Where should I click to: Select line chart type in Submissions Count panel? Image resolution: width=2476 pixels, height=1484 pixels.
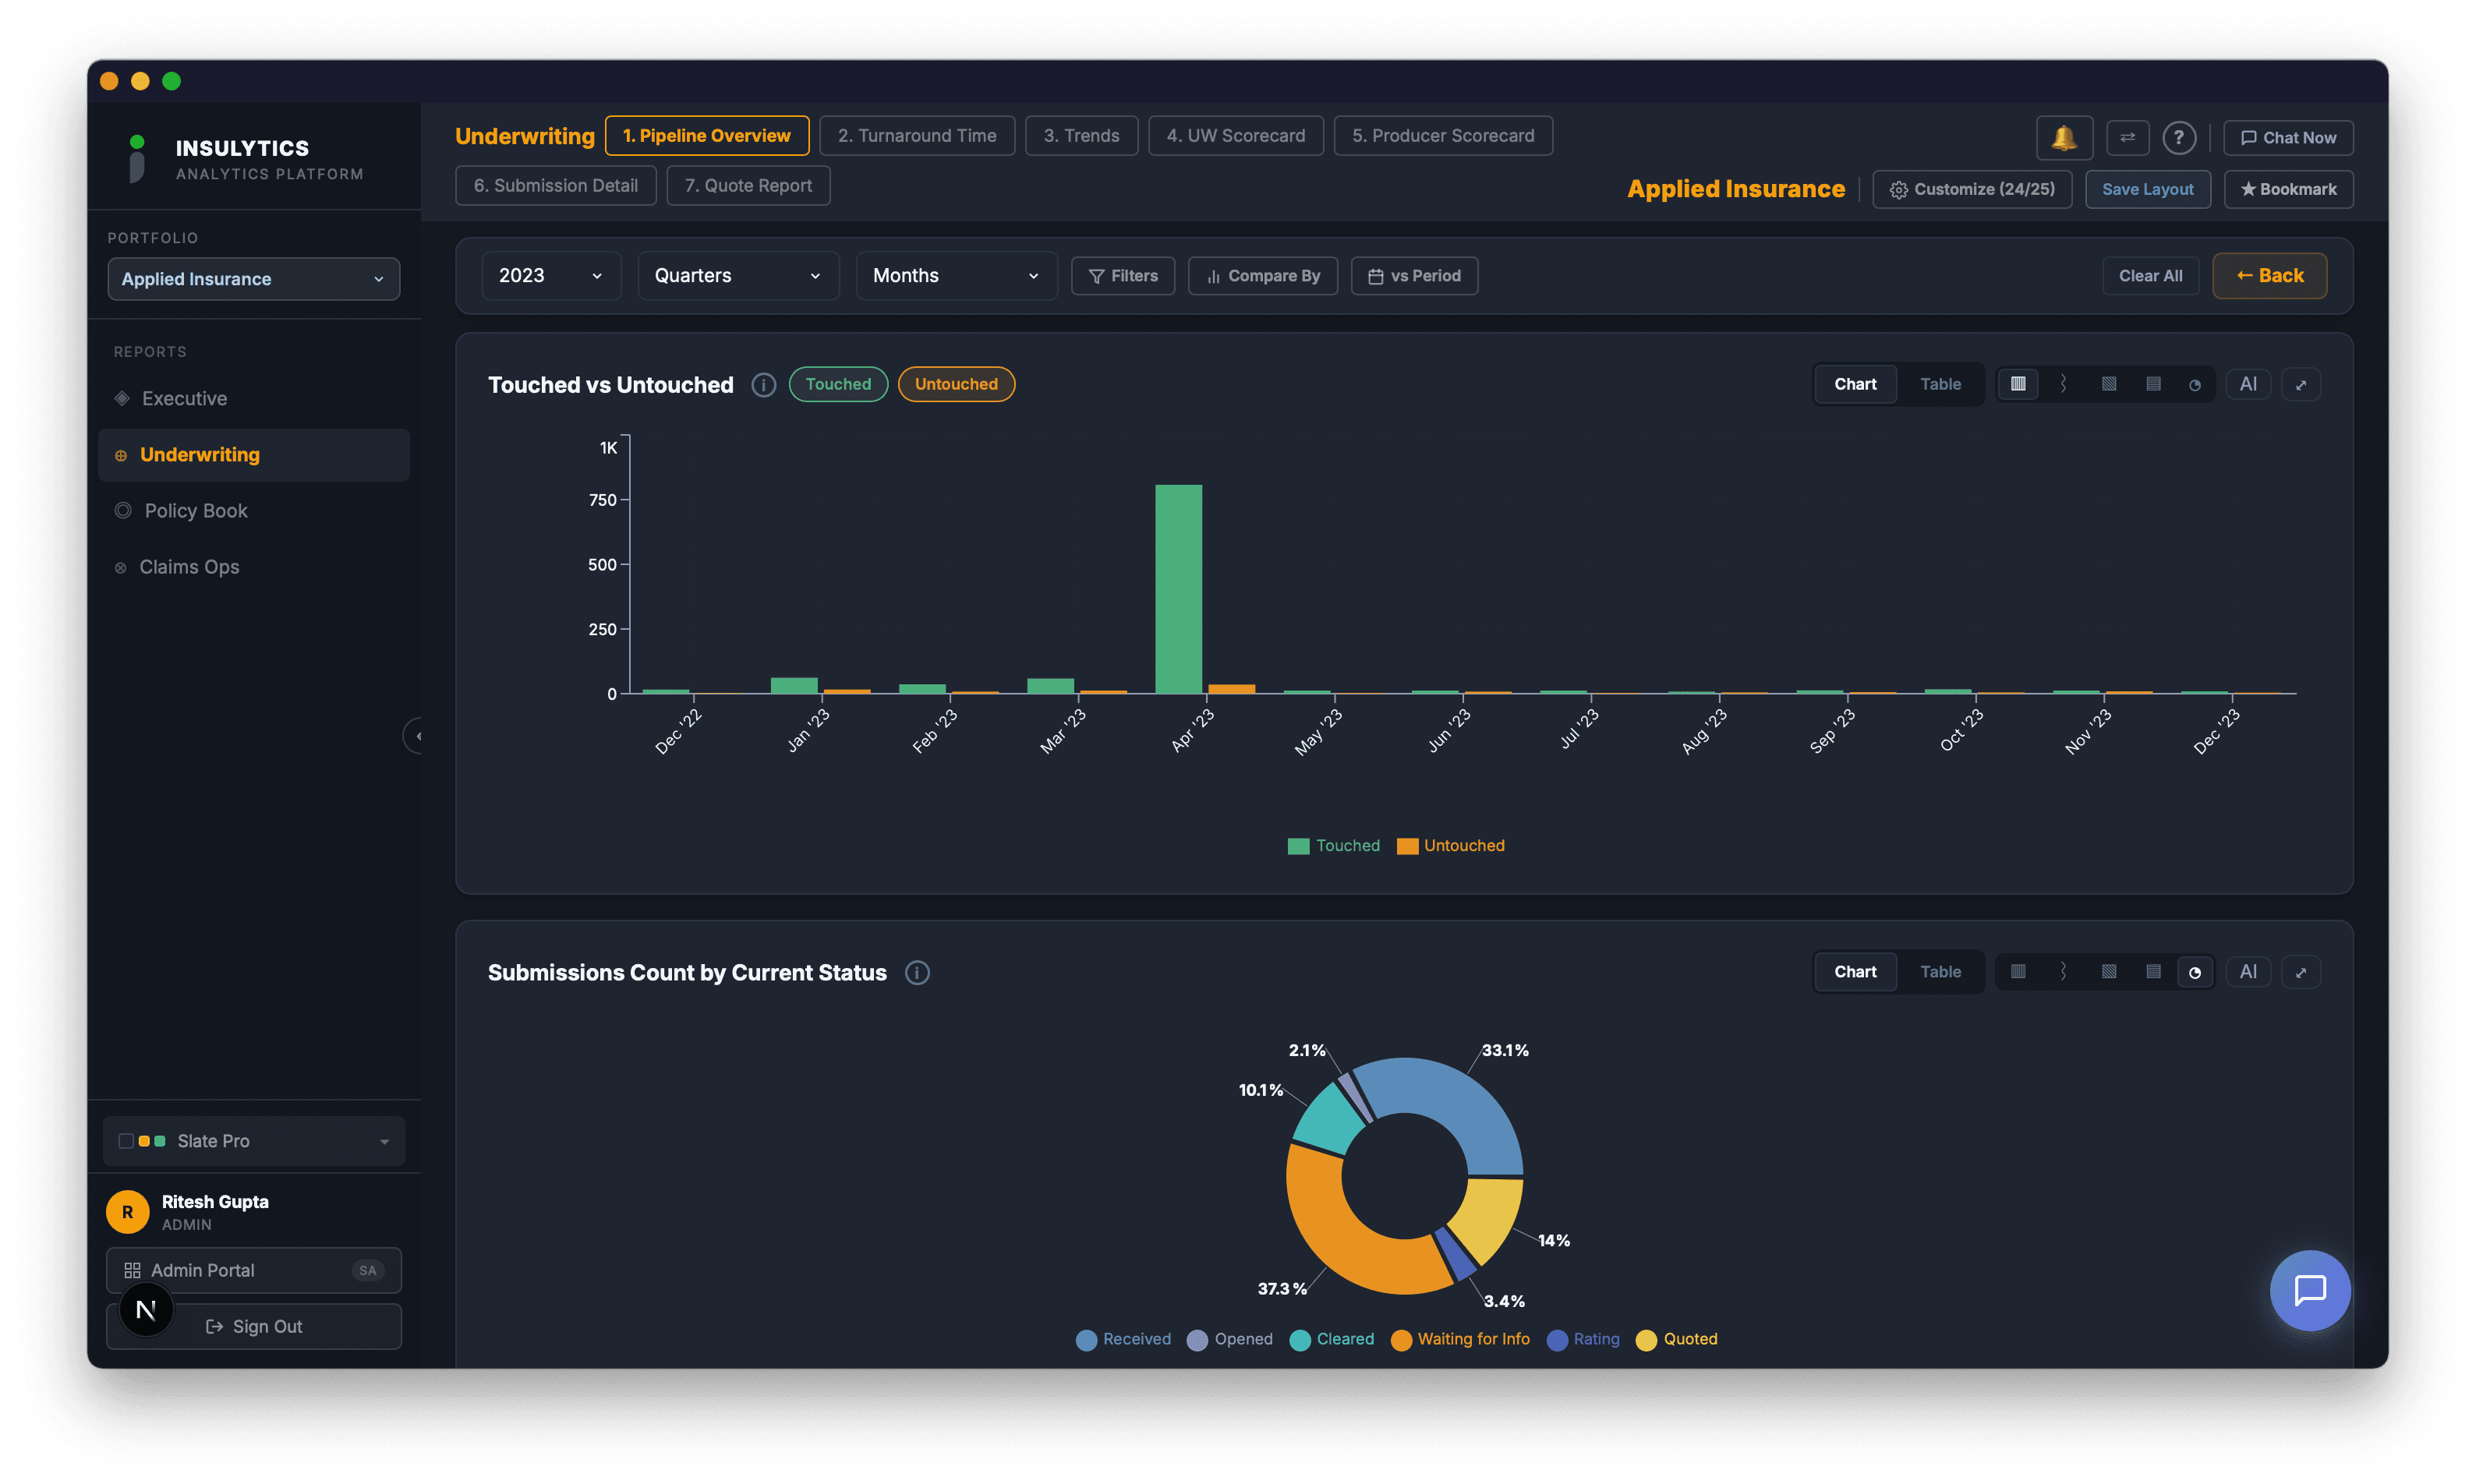point(2063,971)
